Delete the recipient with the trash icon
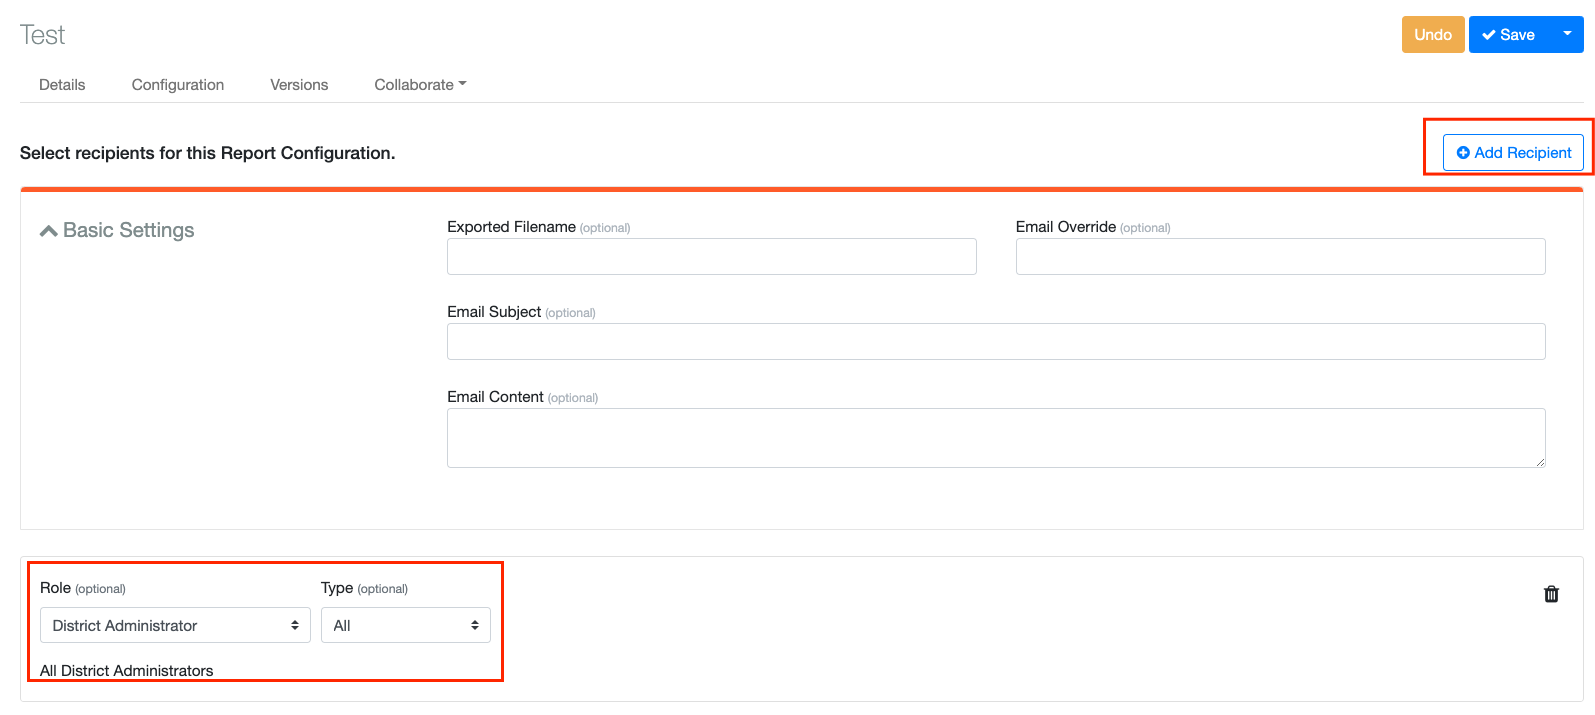Screen dimensions: 1595x715 pos(1551,594)
